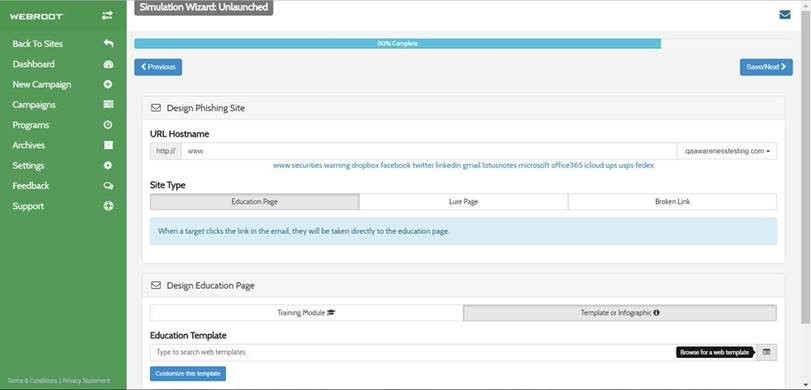
Task: Click the New Campaign plus icon
Action: click(x=108, y=84)
